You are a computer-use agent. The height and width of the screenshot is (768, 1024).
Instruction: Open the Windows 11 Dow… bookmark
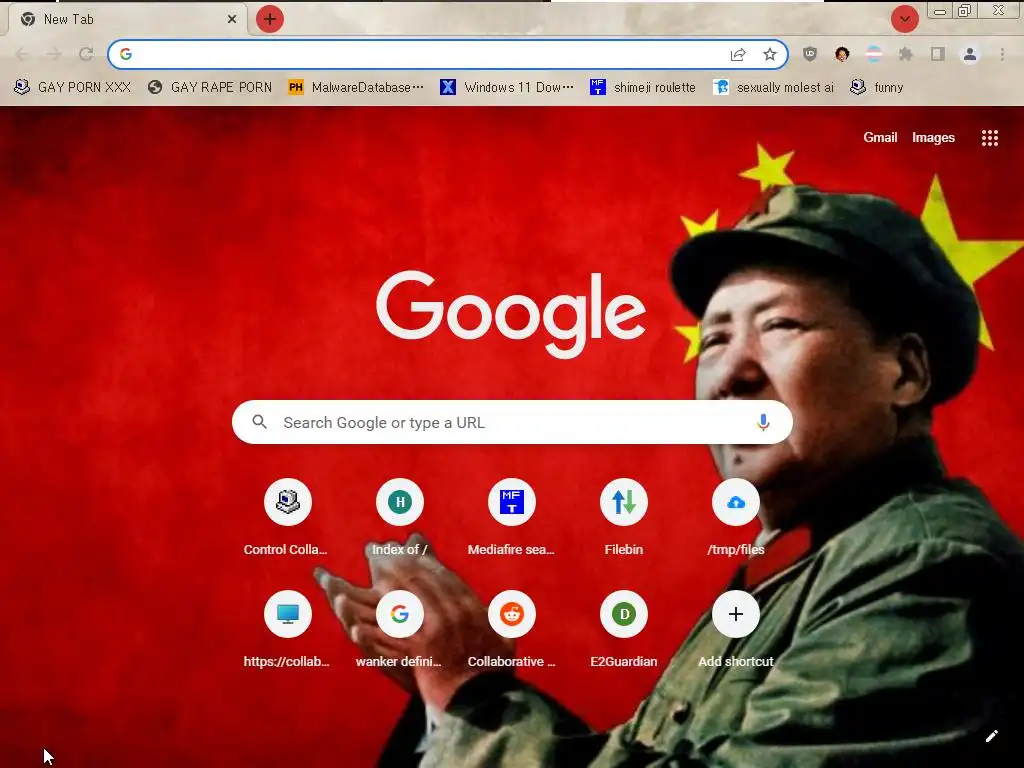(507, 87)
